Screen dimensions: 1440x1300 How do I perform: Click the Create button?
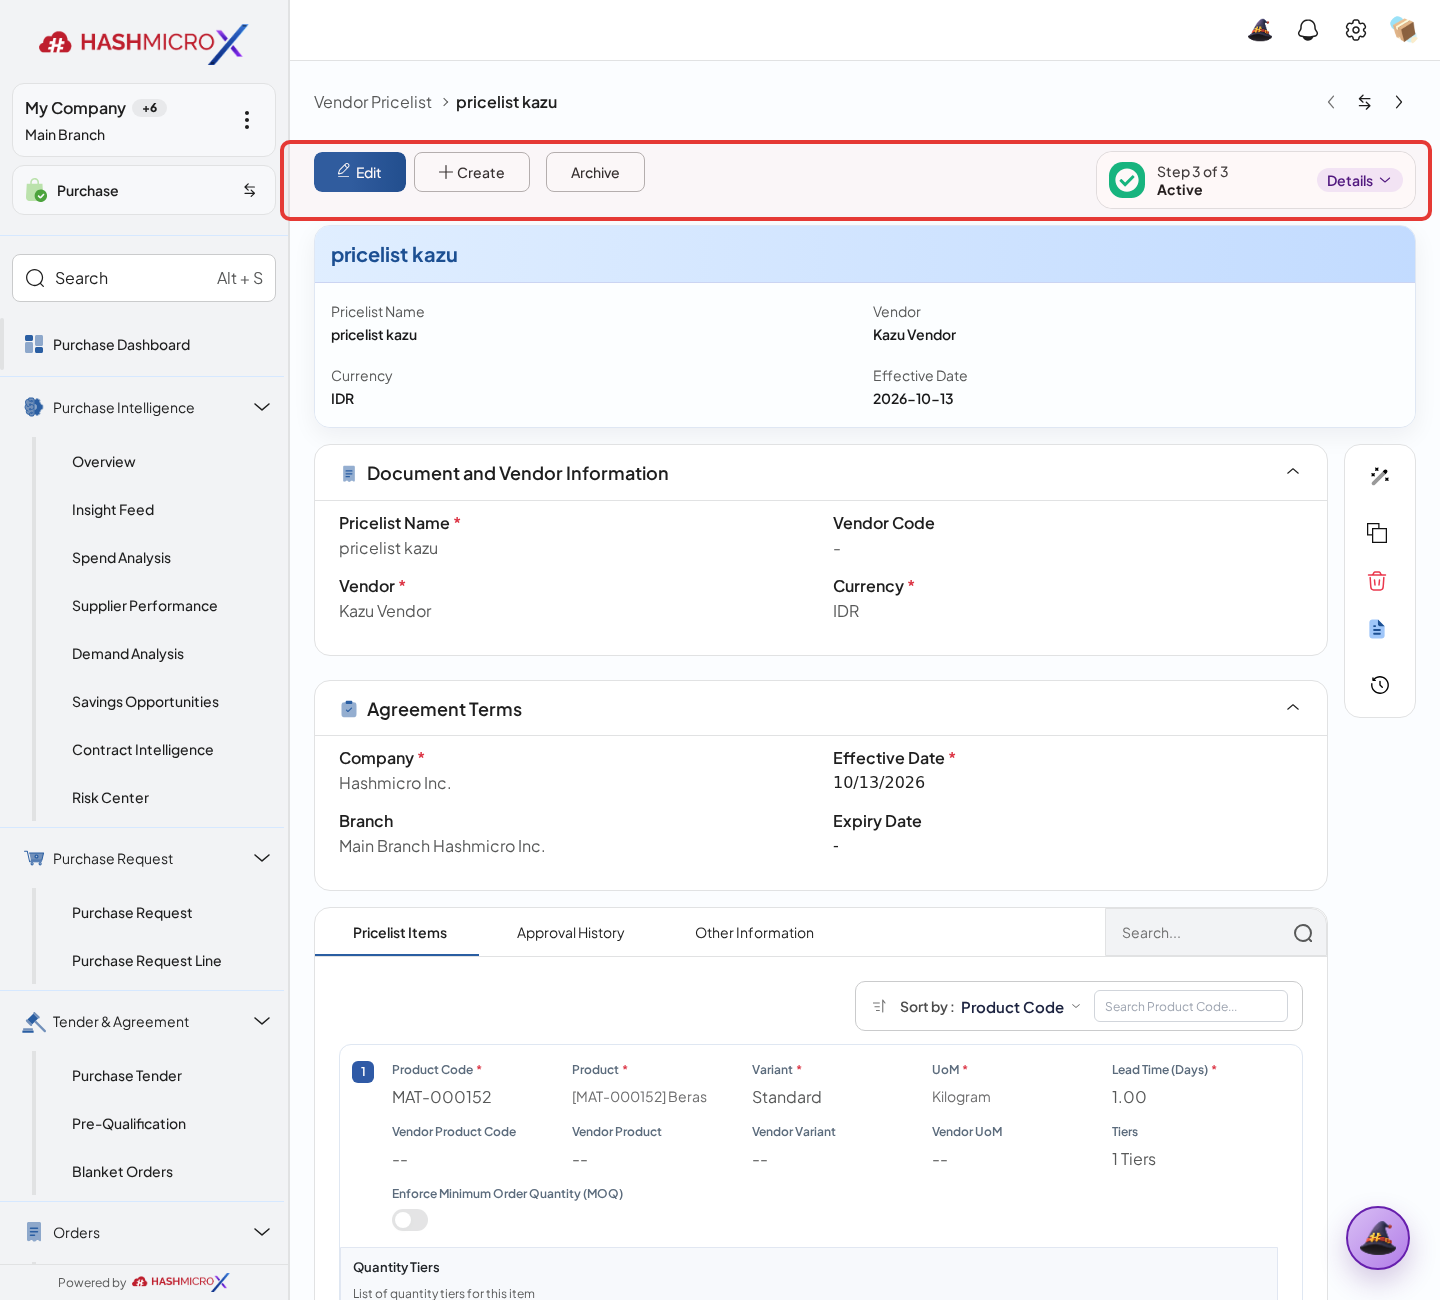472,172
